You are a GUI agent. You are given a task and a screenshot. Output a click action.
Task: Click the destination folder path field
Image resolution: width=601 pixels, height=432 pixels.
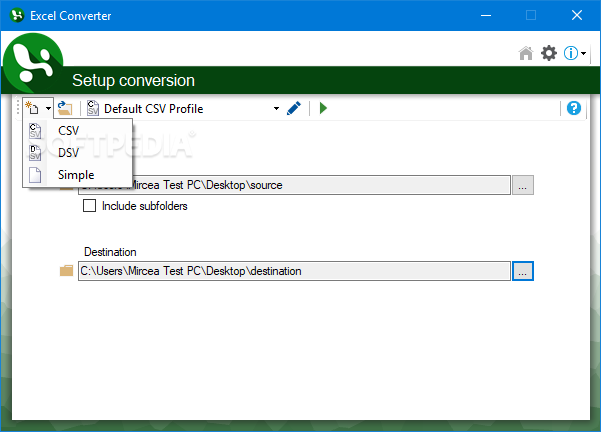(294, 271)
